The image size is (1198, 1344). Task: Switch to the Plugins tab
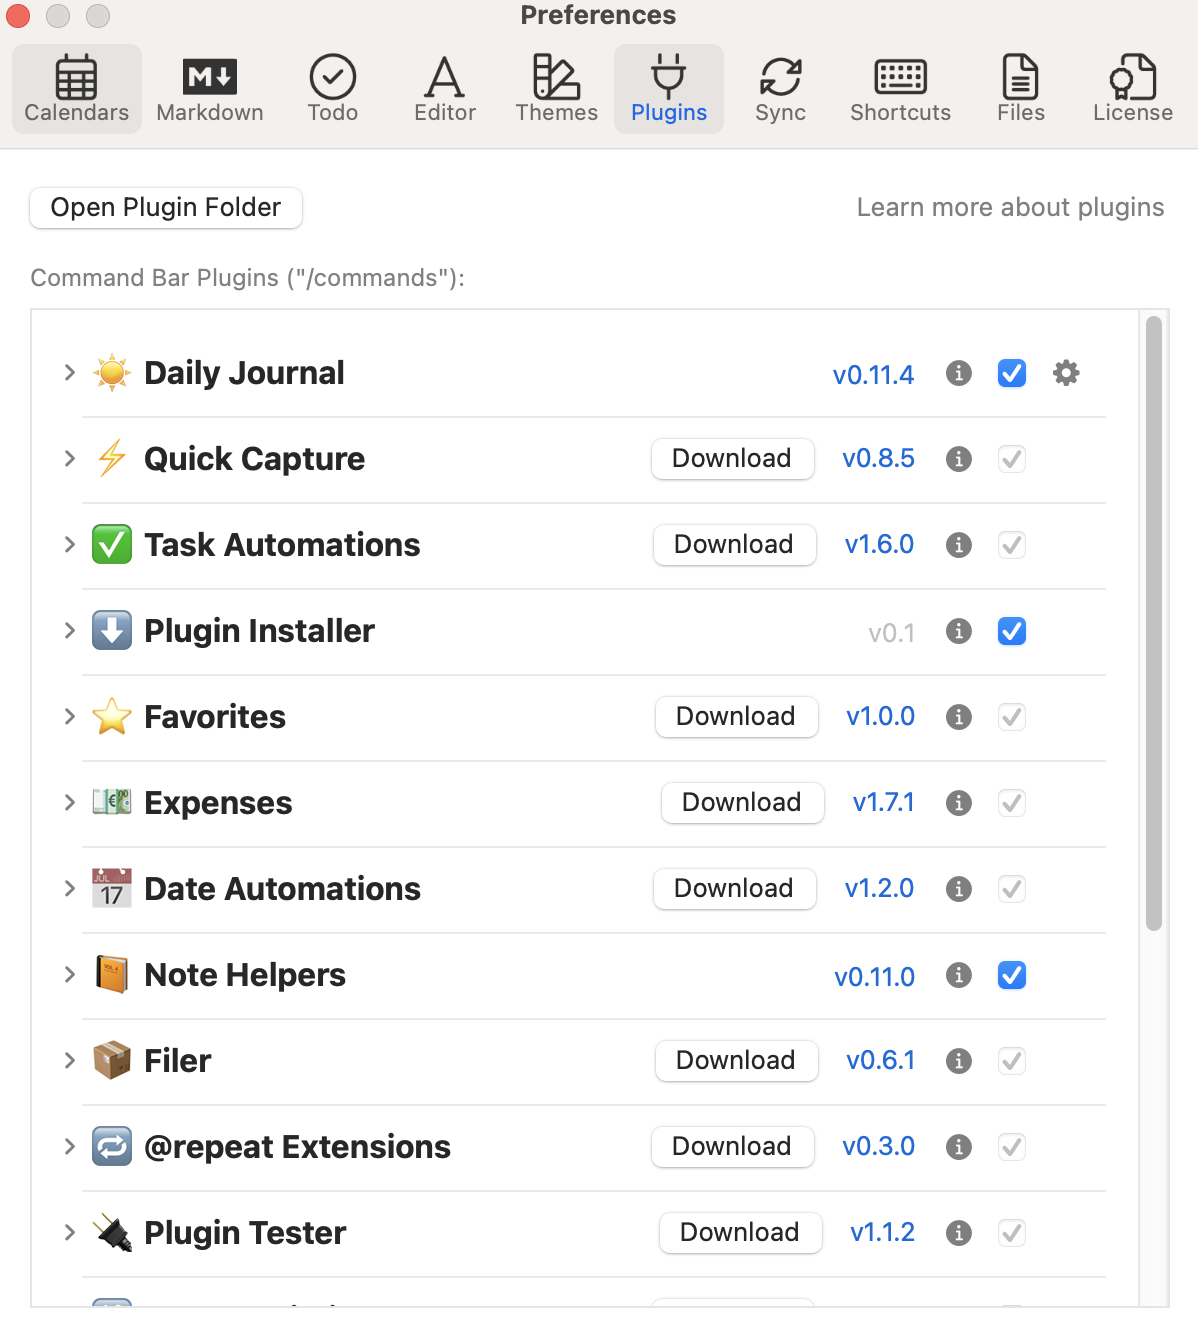coord(668,88)
